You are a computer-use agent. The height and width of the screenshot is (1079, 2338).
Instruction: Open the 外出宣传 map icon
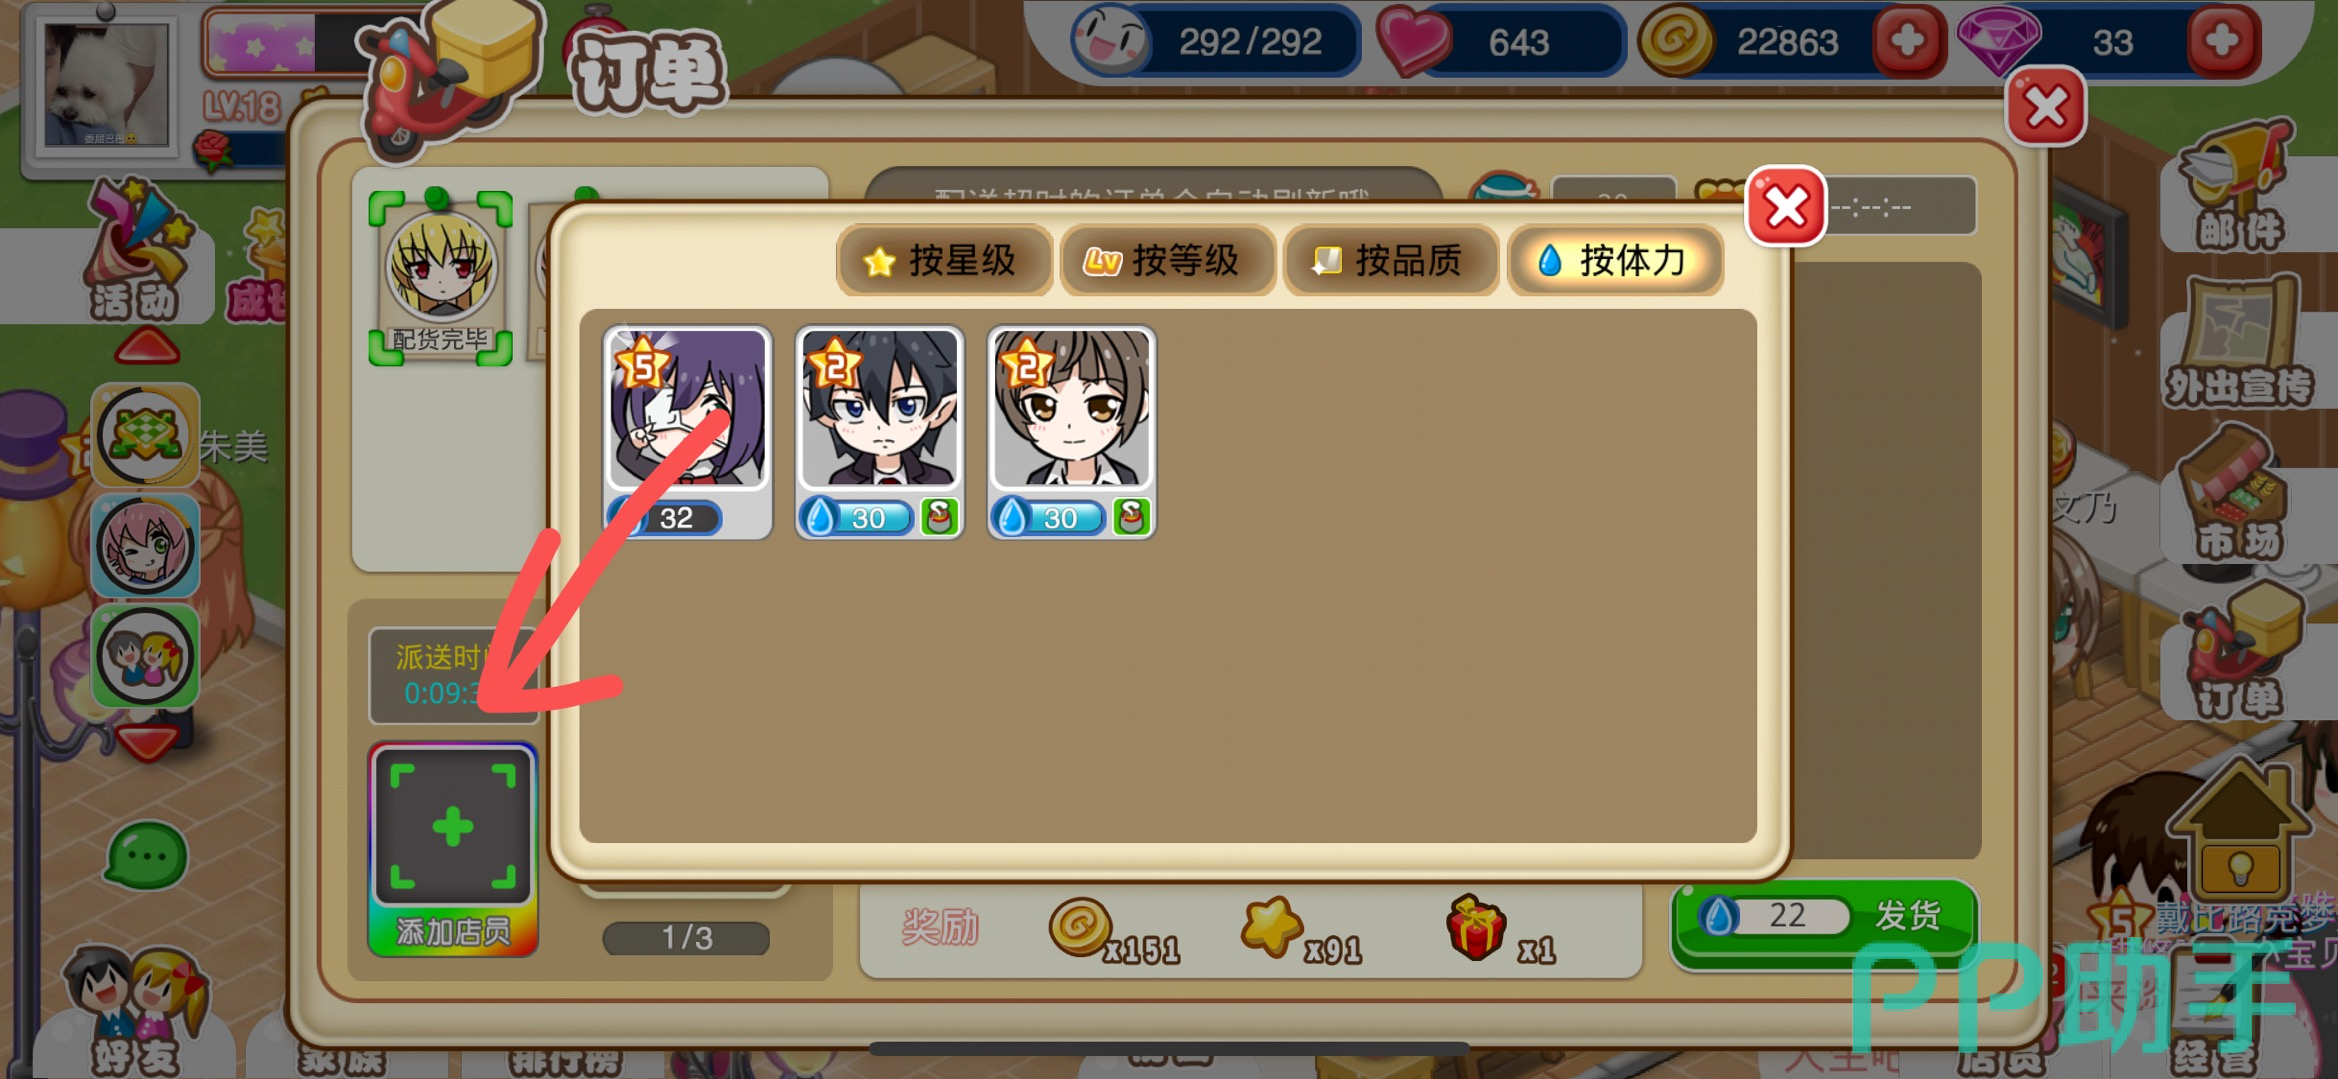(x=2240, y=343)
